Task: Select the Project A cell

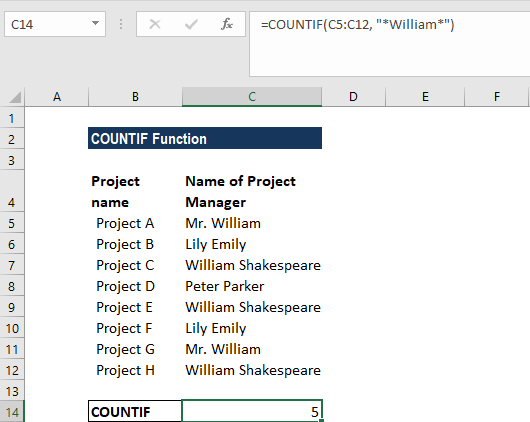Action: pyautogui.click(x=135, y=224)
